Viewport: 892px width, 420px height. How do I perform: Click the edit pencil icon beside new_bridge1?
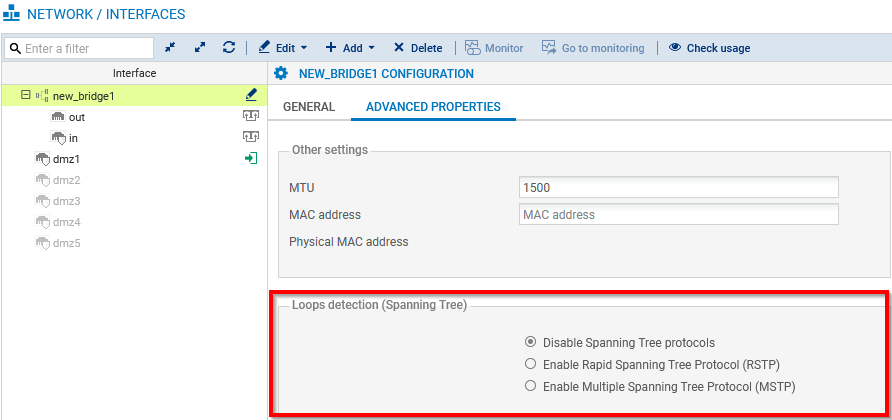(251, 96)
